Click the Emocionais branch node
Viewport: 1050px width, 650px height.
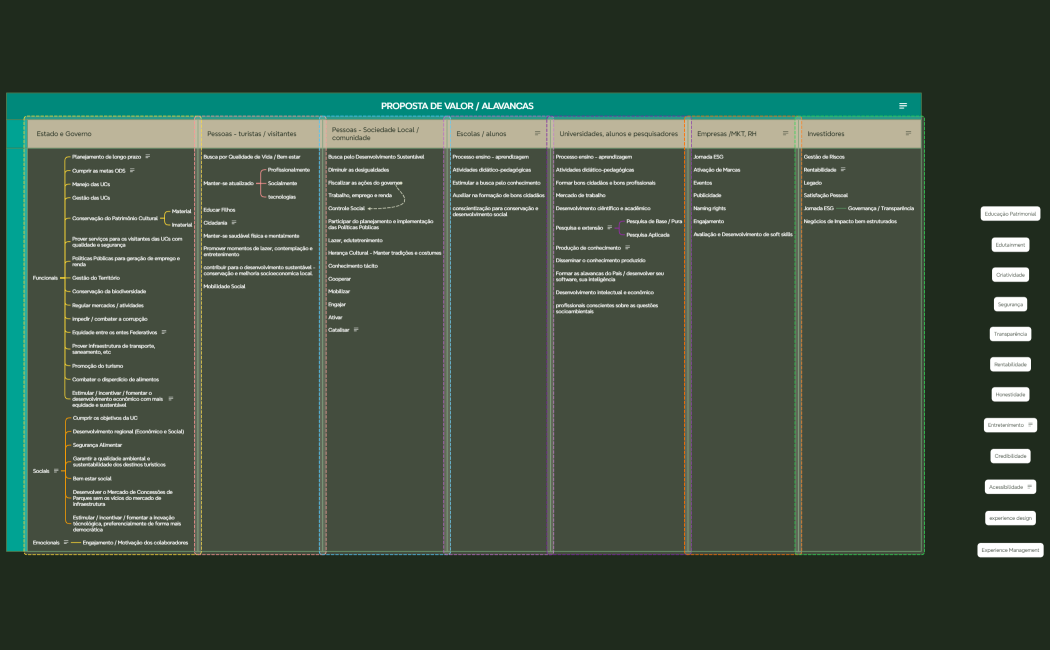[x=46, y=542]
